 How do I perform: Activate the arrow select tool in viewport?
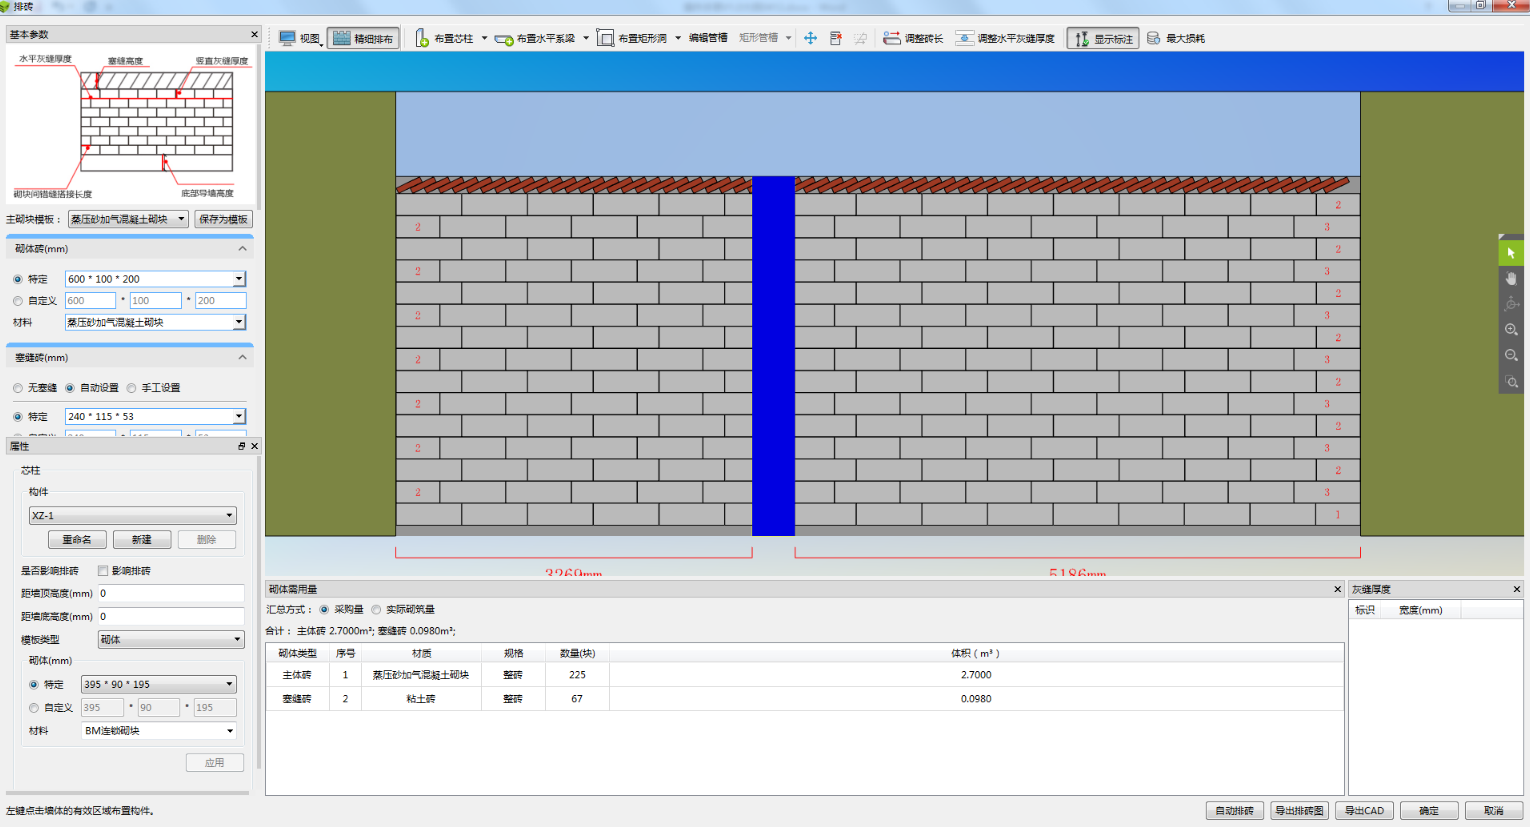[x=1511, y=253]
